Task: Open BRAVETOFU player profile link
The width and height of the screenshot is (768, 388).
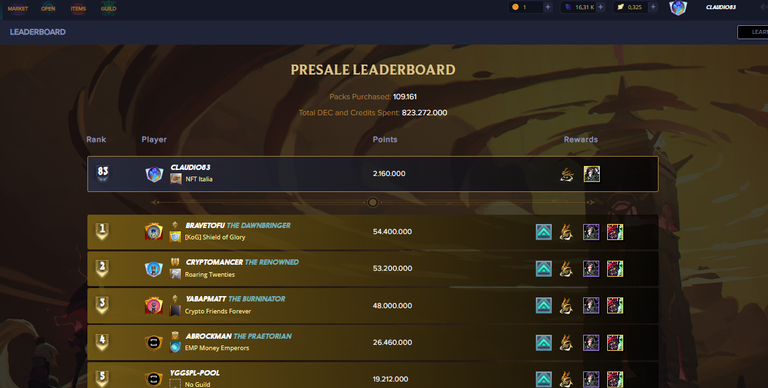Action: 205,225
